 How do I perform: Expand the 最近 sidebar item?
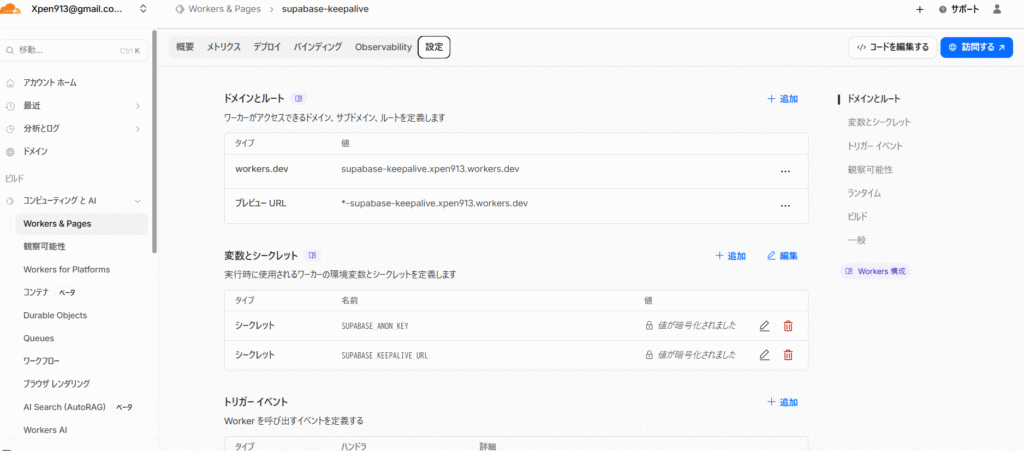tap(137, 105)
